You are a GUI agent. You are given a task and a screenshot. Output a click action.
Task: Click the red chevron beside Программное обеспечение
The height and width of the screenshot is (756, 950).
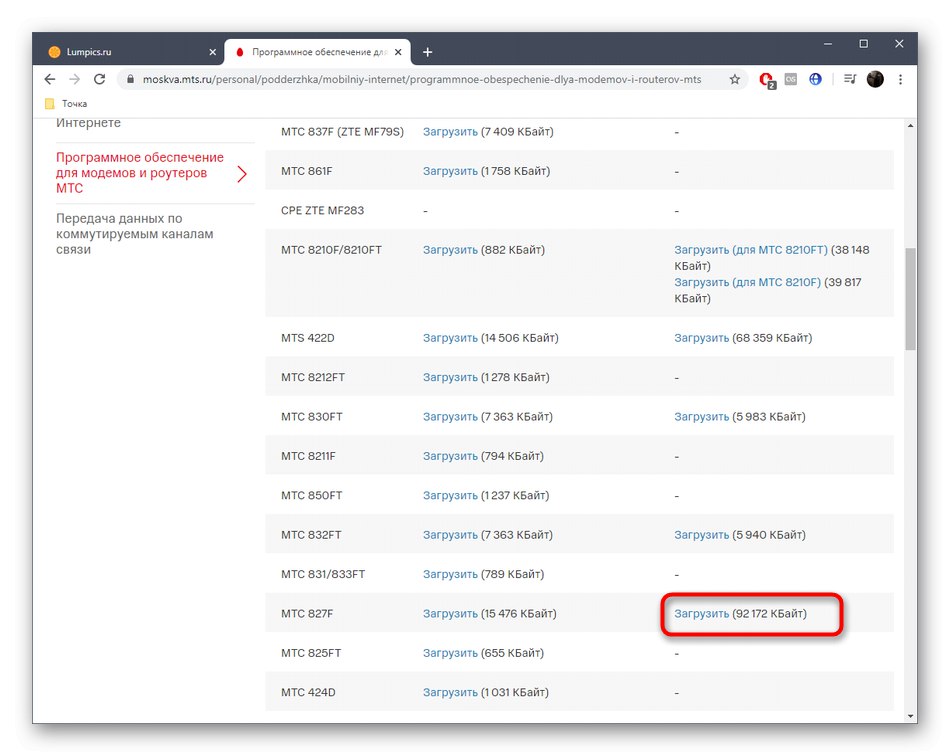242,174
